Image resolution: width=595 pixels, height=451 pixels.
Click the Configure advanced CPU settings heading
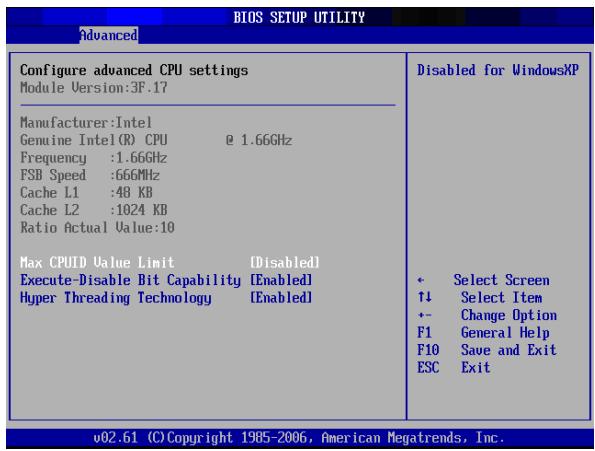coord(134,71)
